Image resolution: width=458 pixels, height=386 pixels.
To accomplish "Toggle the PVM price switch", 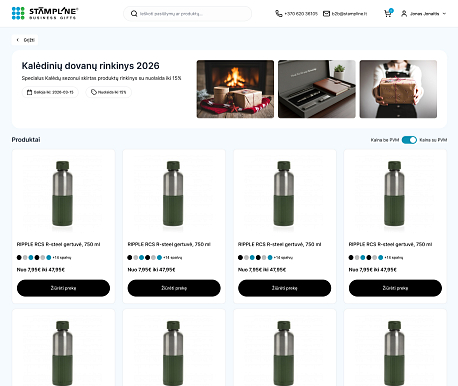I will 409,140.
